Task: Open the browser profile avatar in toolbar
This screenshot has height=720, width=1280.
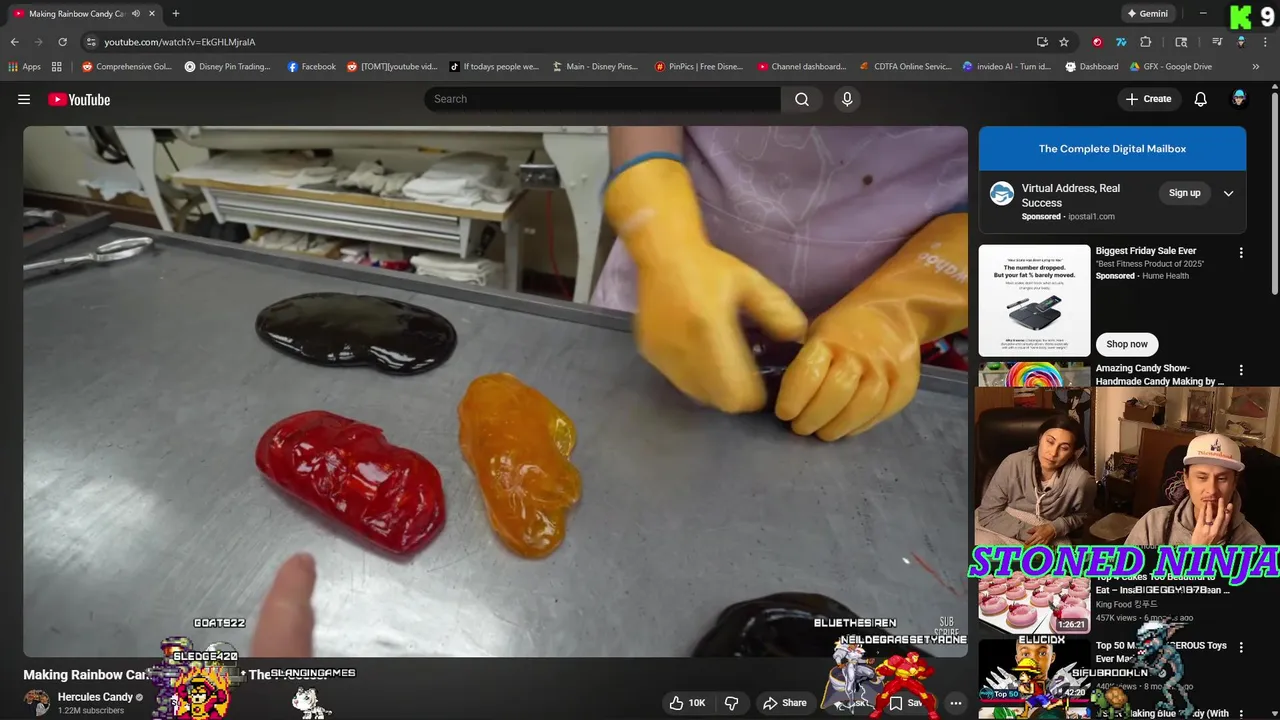Action: click(1241, 42)
